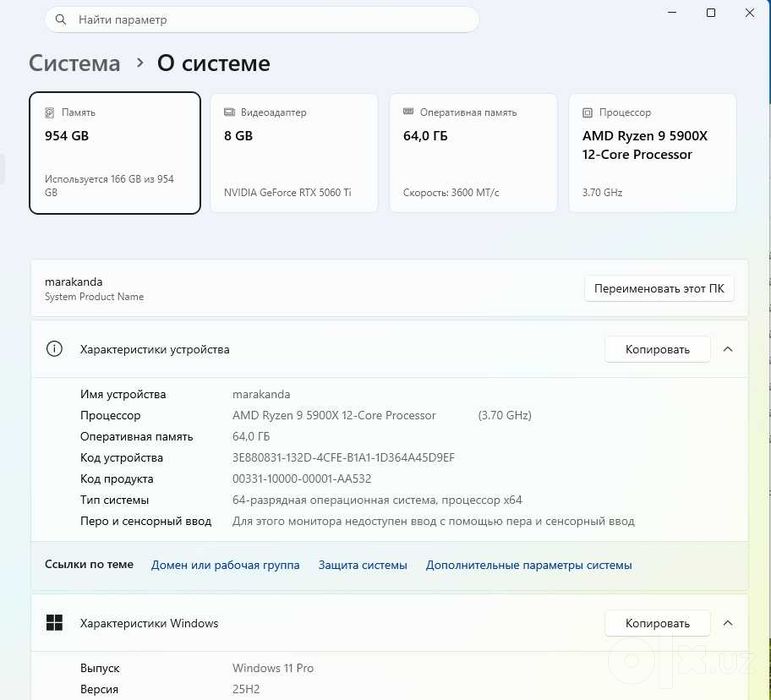This screenshot has height=700, width=771.
Task: Copy device specifications with 'Копировать'
Action: (x=657, y=350)
